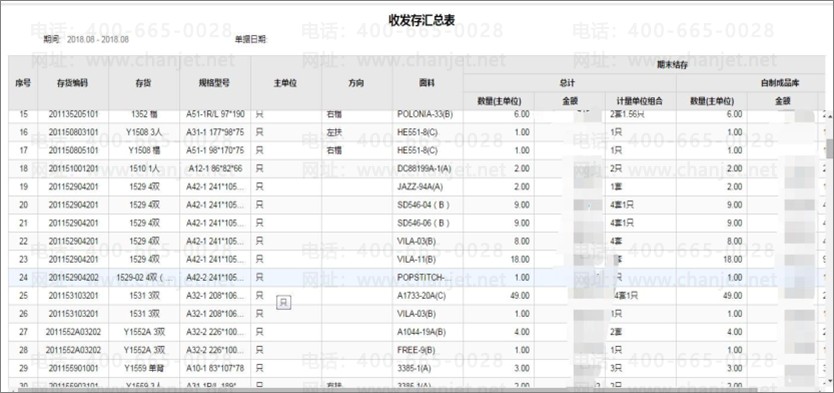Screen dimensions: 834x393
Task: Click inventory code 201150803101
Action: pyautogui.click(x=73, y=132)
